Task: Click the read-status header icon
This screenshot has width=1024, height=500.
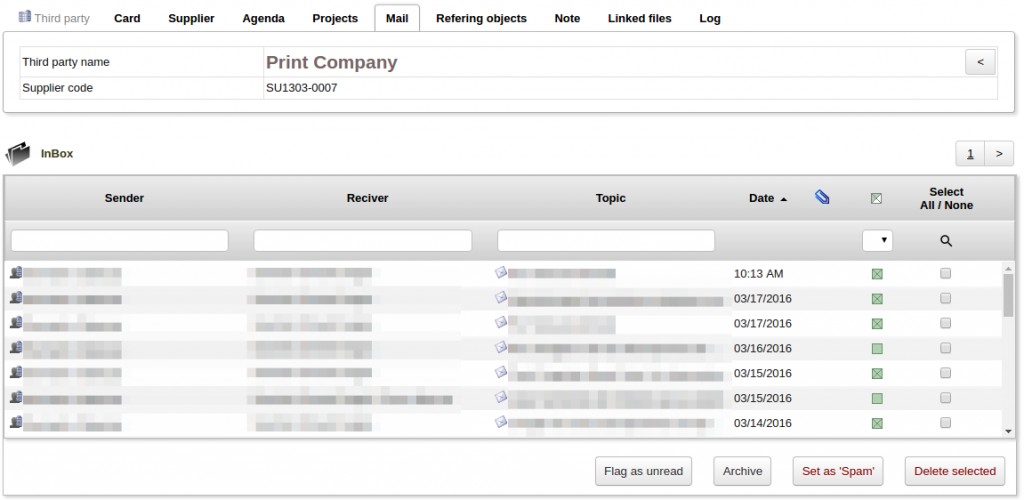Action: 877,199
